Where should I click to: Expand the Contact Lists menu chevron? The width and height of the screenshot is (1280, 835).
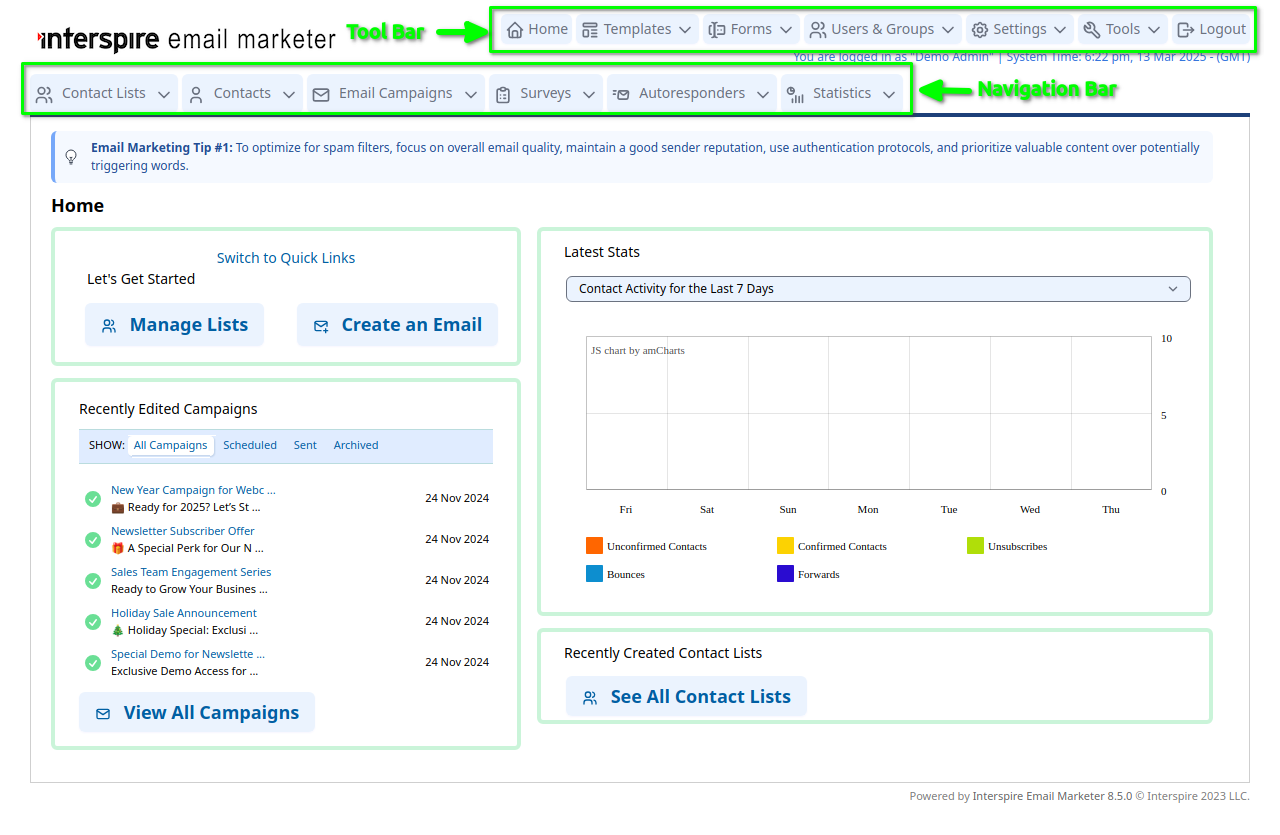[x=163, y=92]
